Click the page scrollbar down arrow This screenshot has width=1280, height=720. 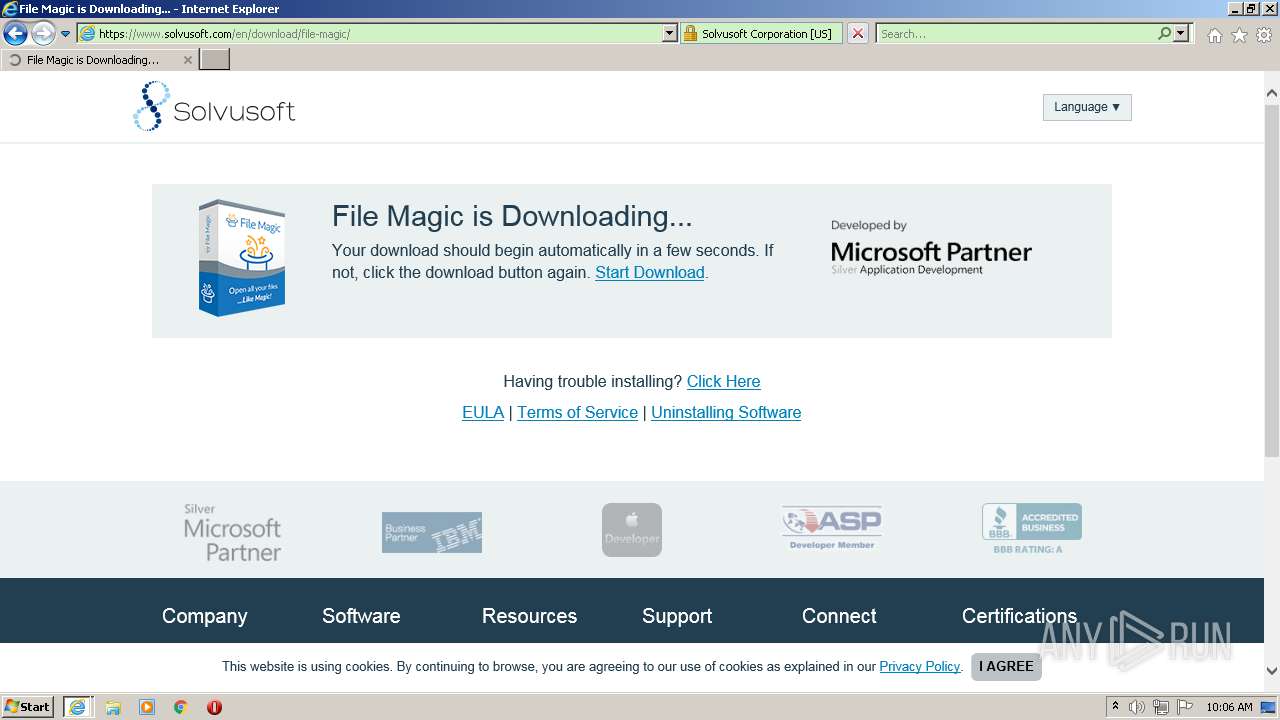tap(1271, 671)
